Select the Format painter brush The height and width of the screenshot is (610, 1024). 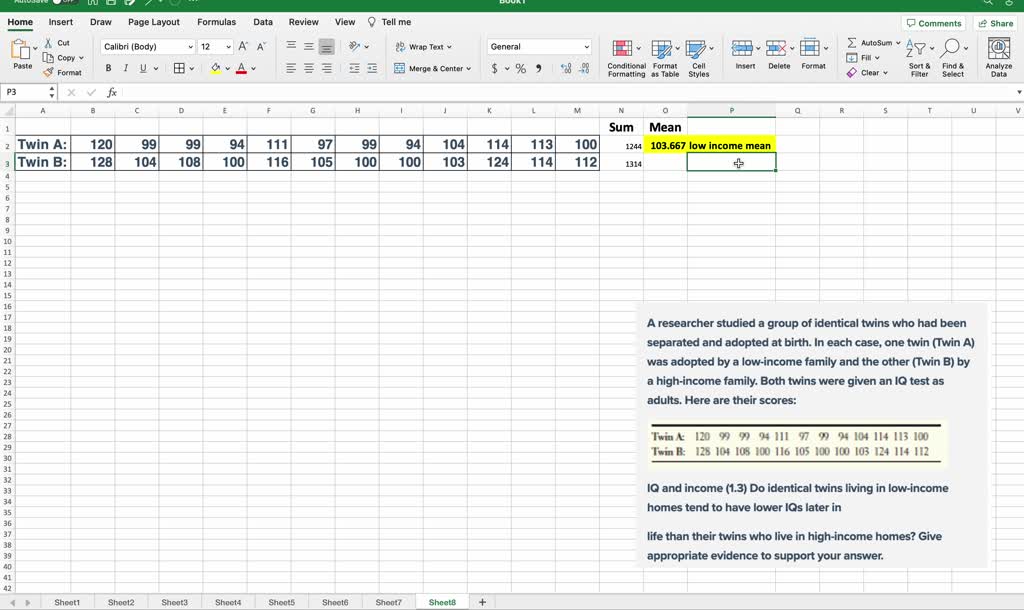(x=50, y=73)
